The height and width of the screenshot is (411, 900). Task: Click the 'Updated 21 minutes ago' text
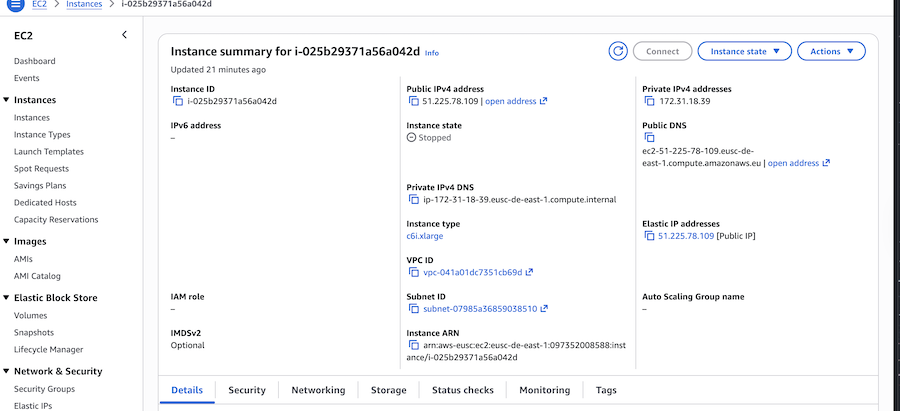tap(218, 69)
